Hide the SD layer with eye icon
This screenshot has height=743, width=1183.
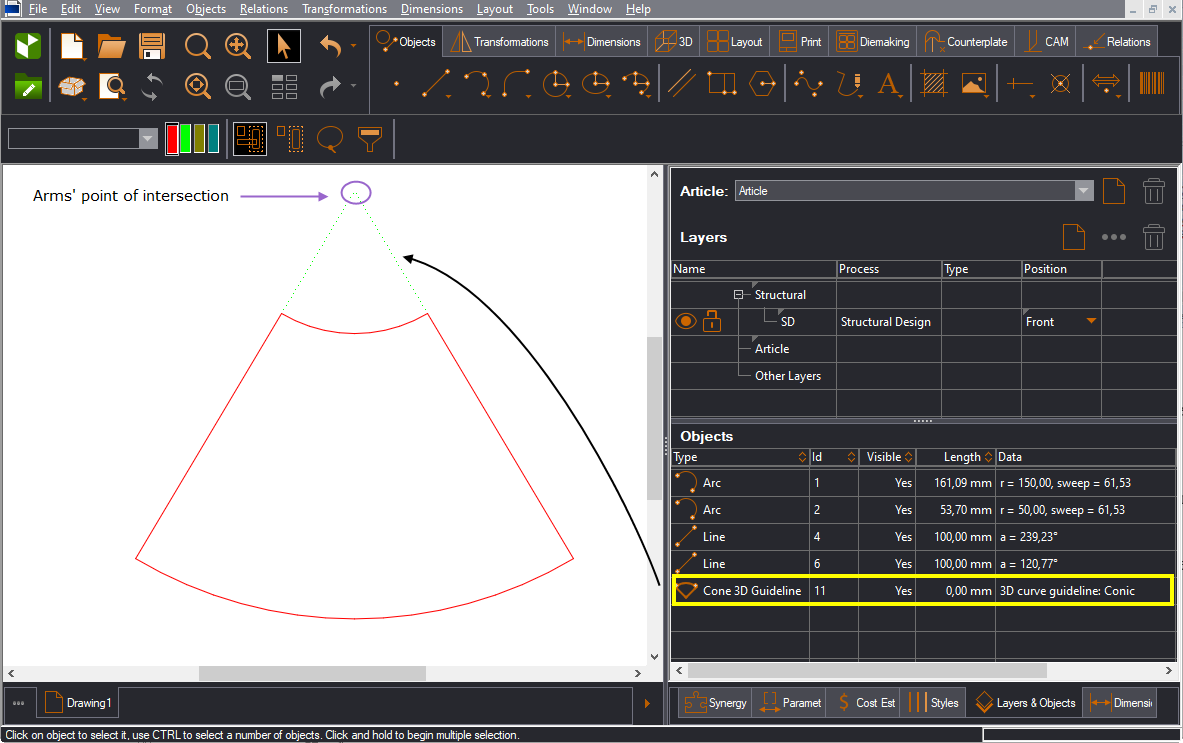(x=686, y=322)
